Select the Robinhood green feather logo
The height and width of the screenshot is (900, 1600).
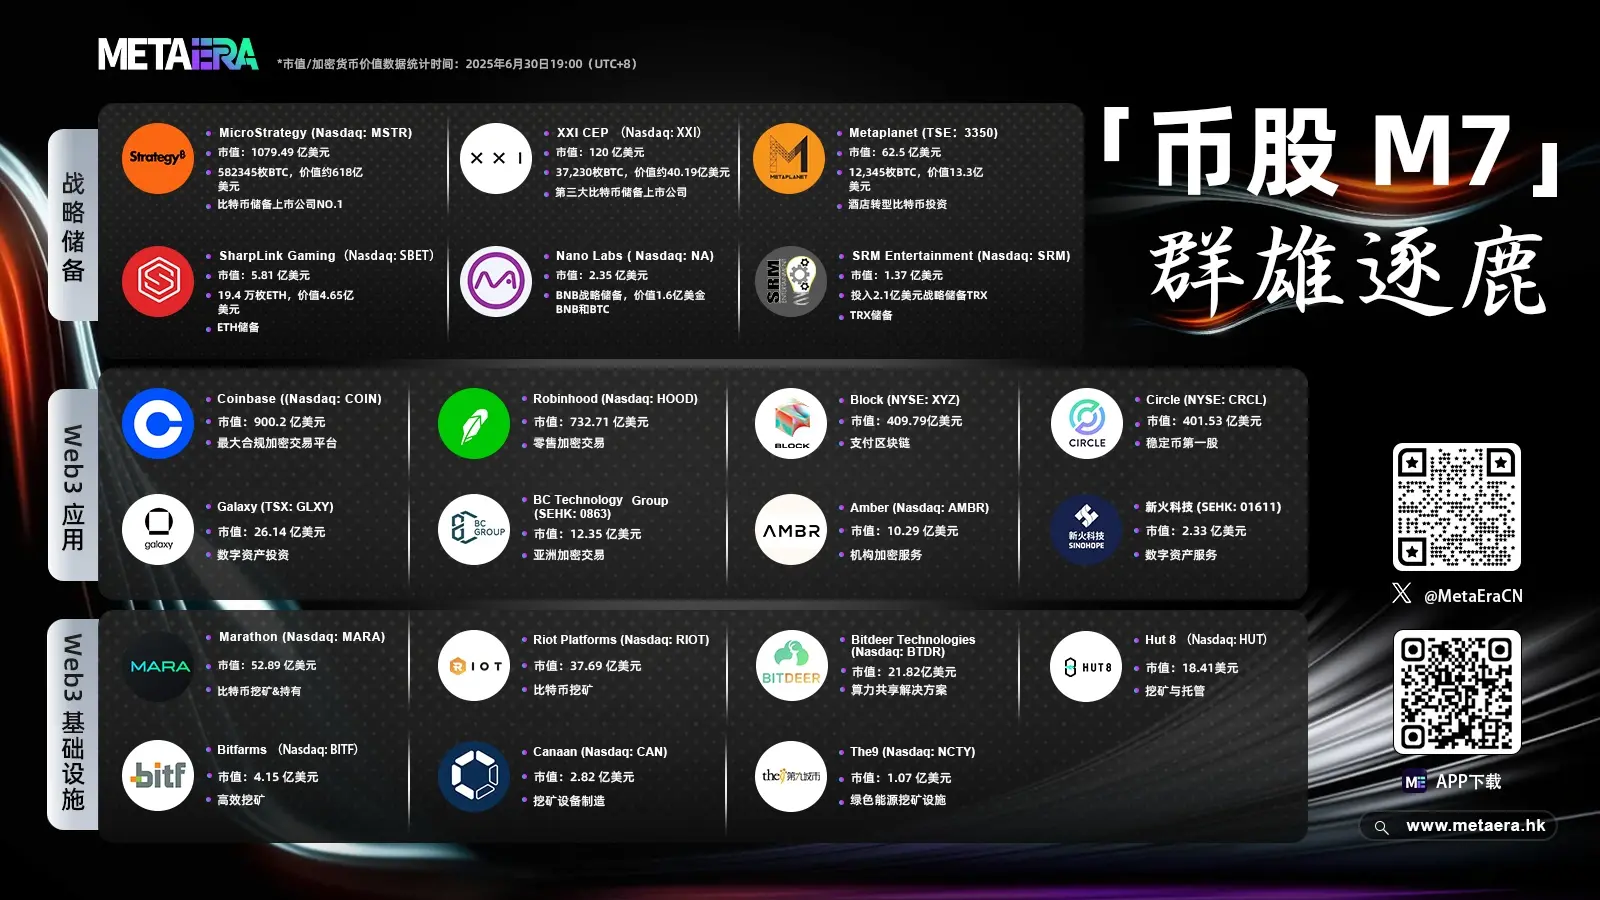(473, 423)
